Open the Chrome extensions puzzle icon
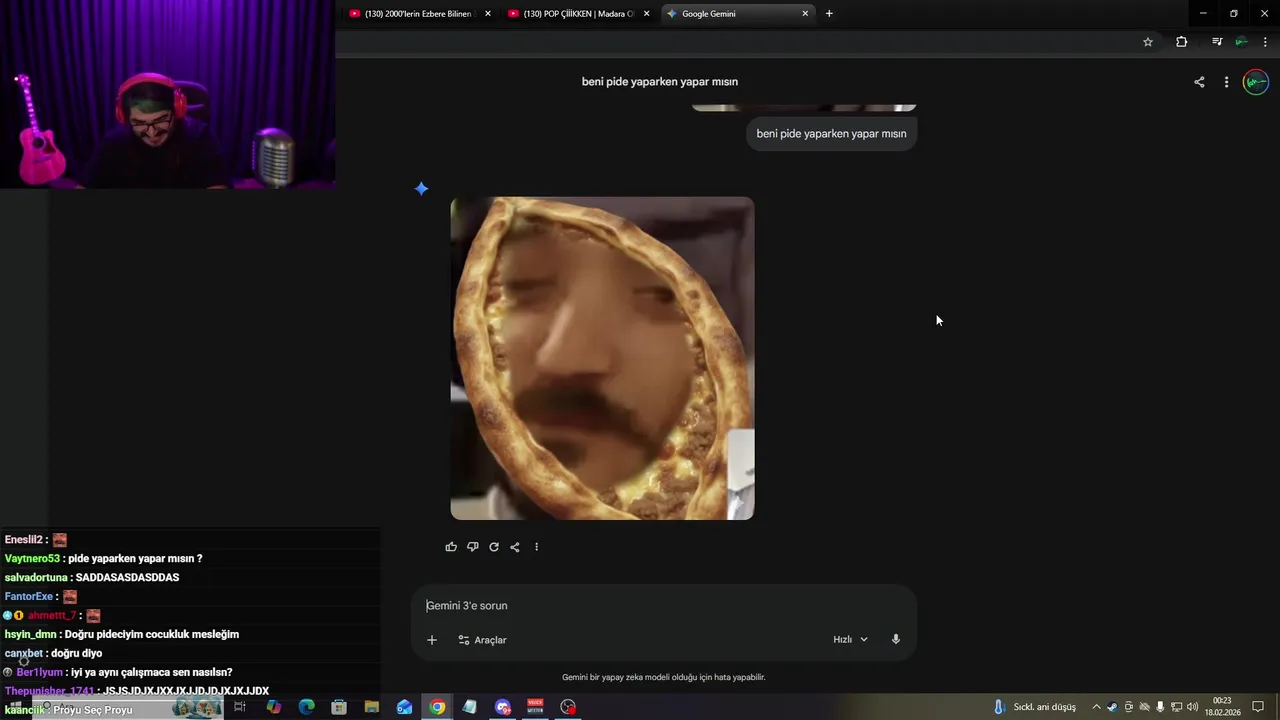Viewport: 1280px width, 720px height. pos(1182,42)
